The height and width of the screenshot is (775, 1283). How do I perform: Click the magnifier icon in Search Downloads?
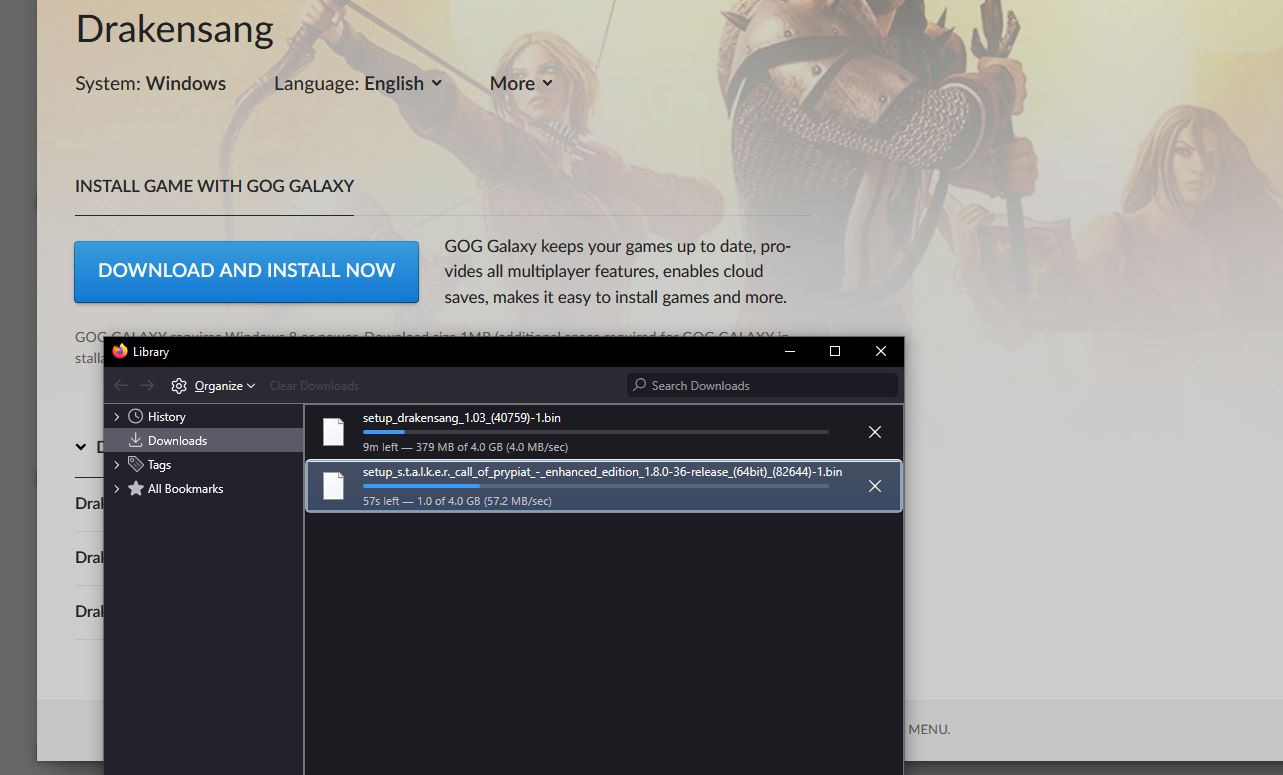[x=640, y=385]
